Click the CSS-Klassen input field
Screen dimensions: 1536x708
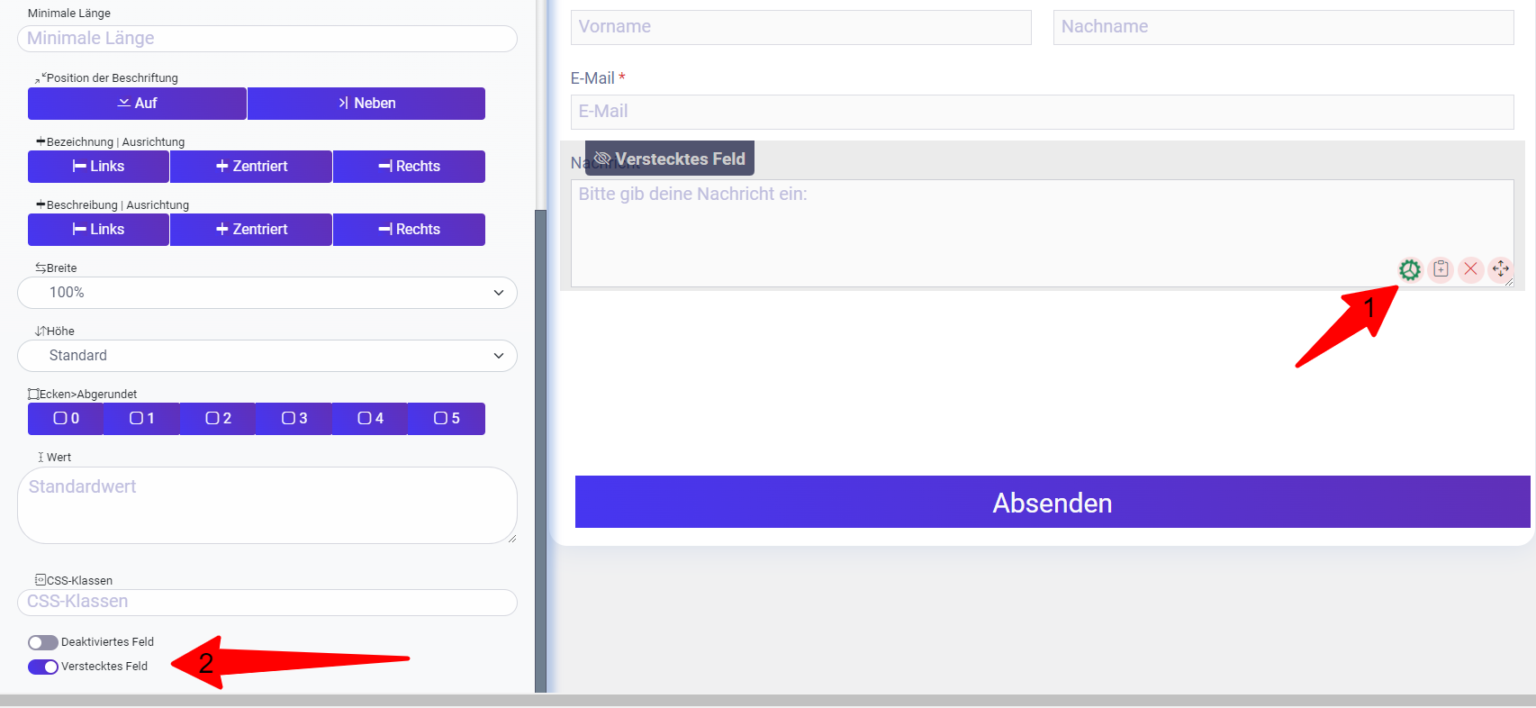pos(267,602)
